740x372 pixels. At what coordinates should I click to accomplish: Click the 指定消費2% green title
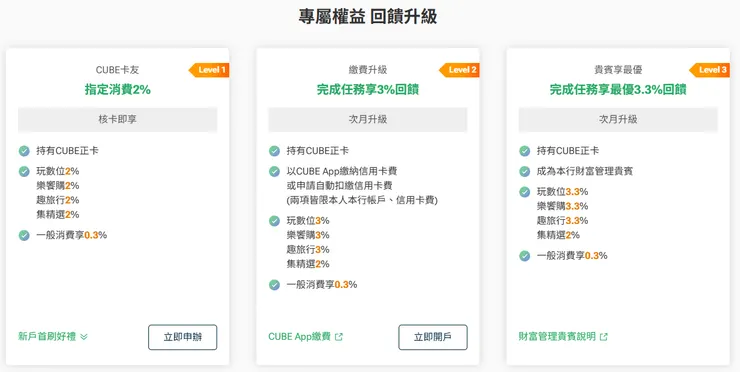(x=118, y=90)
